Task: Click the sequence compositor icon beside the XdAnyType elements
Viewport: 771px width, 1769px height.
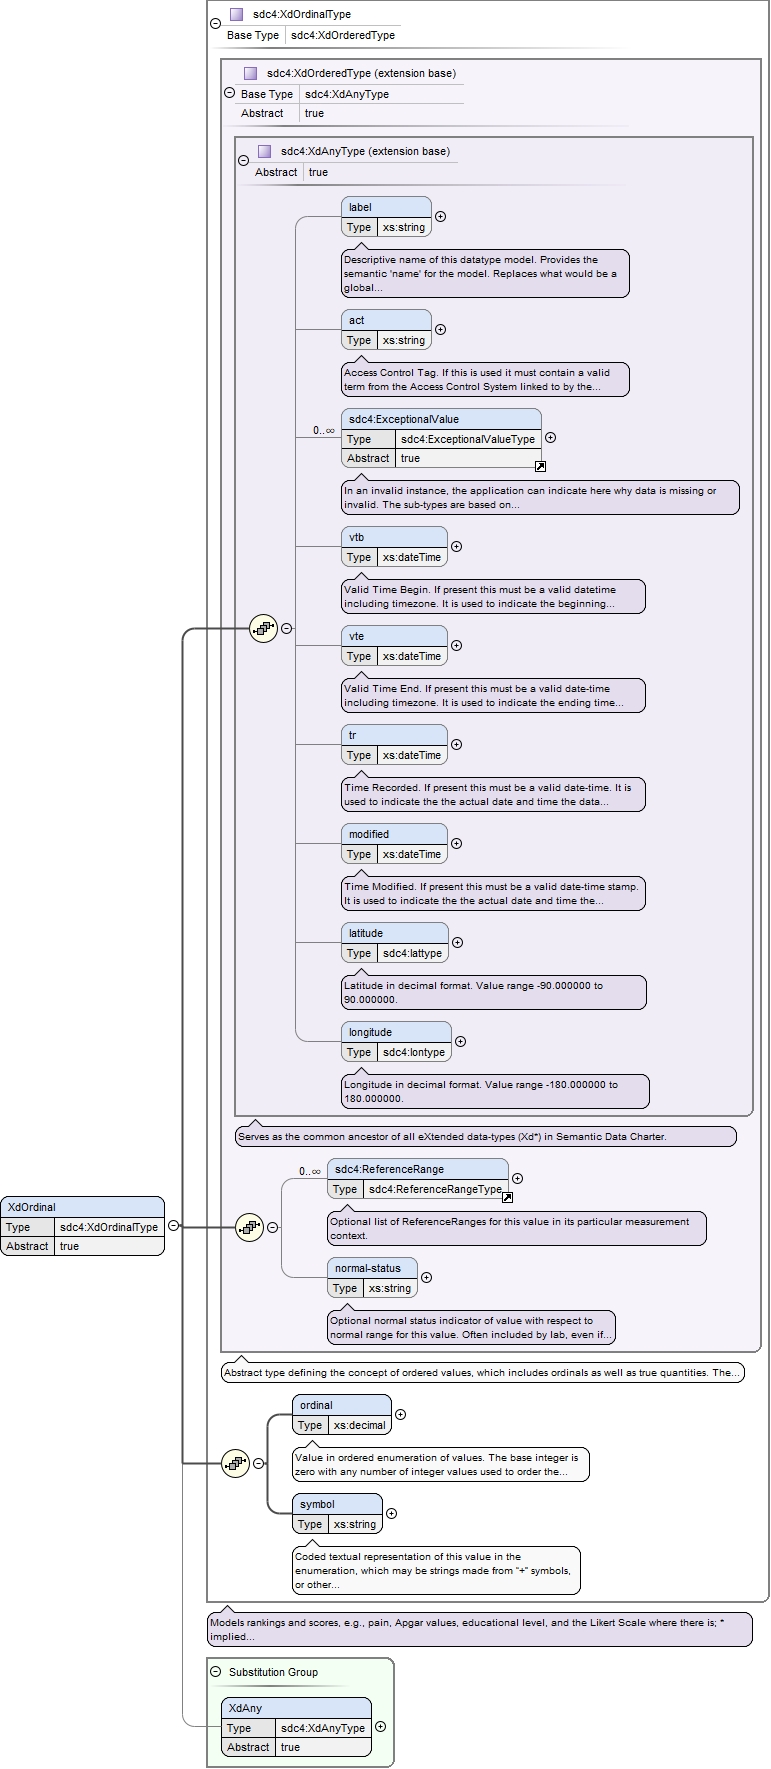Action: coord(263,629)
